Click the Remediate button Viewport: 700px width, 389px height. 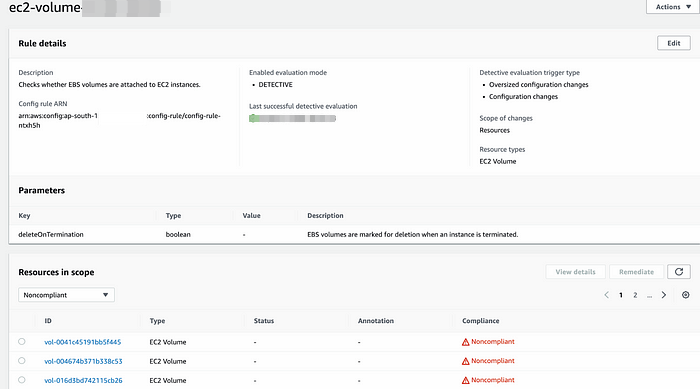[x=636, y=272]
